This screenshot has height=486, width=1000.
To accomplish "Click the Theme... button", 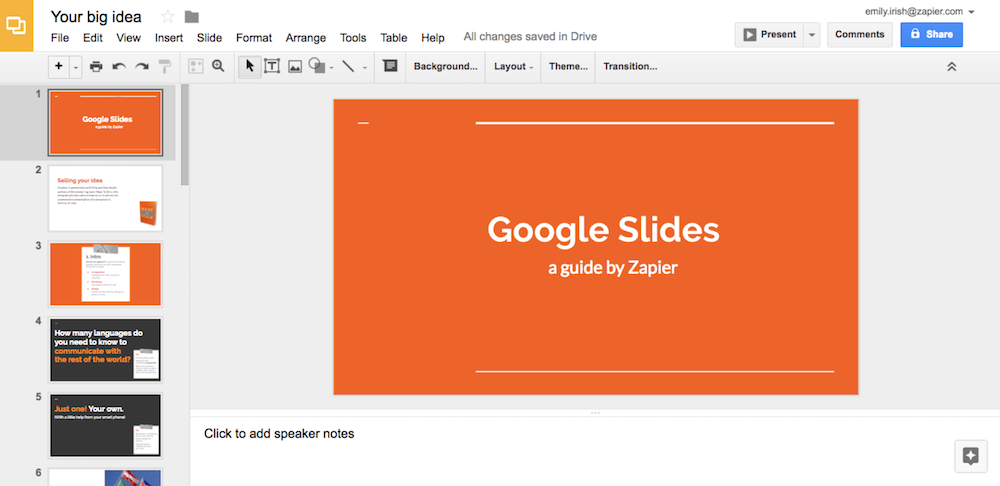I will [x=568, y=66].
